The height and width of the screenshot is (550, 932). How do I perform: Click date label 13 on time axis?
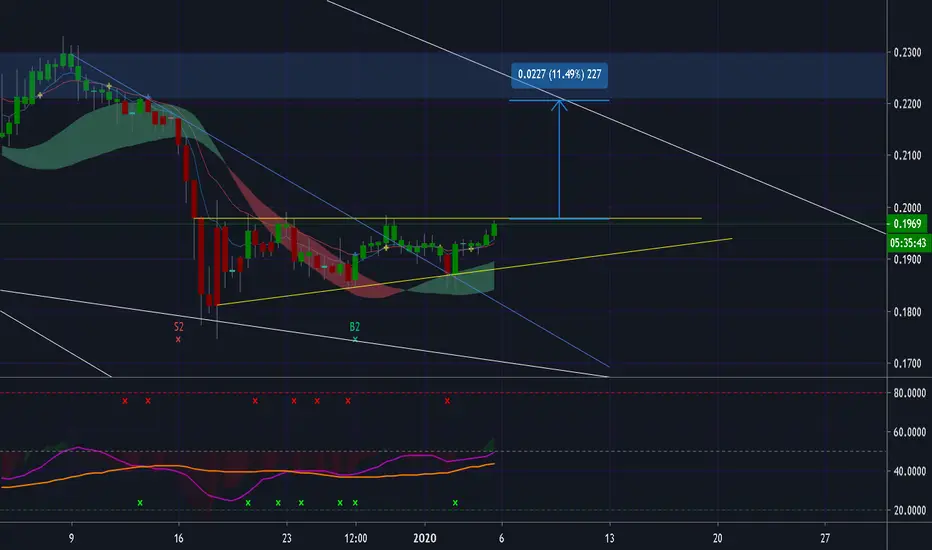point(609,538)
